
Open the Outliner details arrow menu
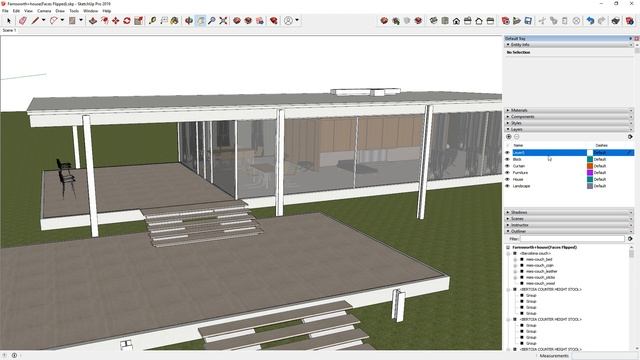630,239
